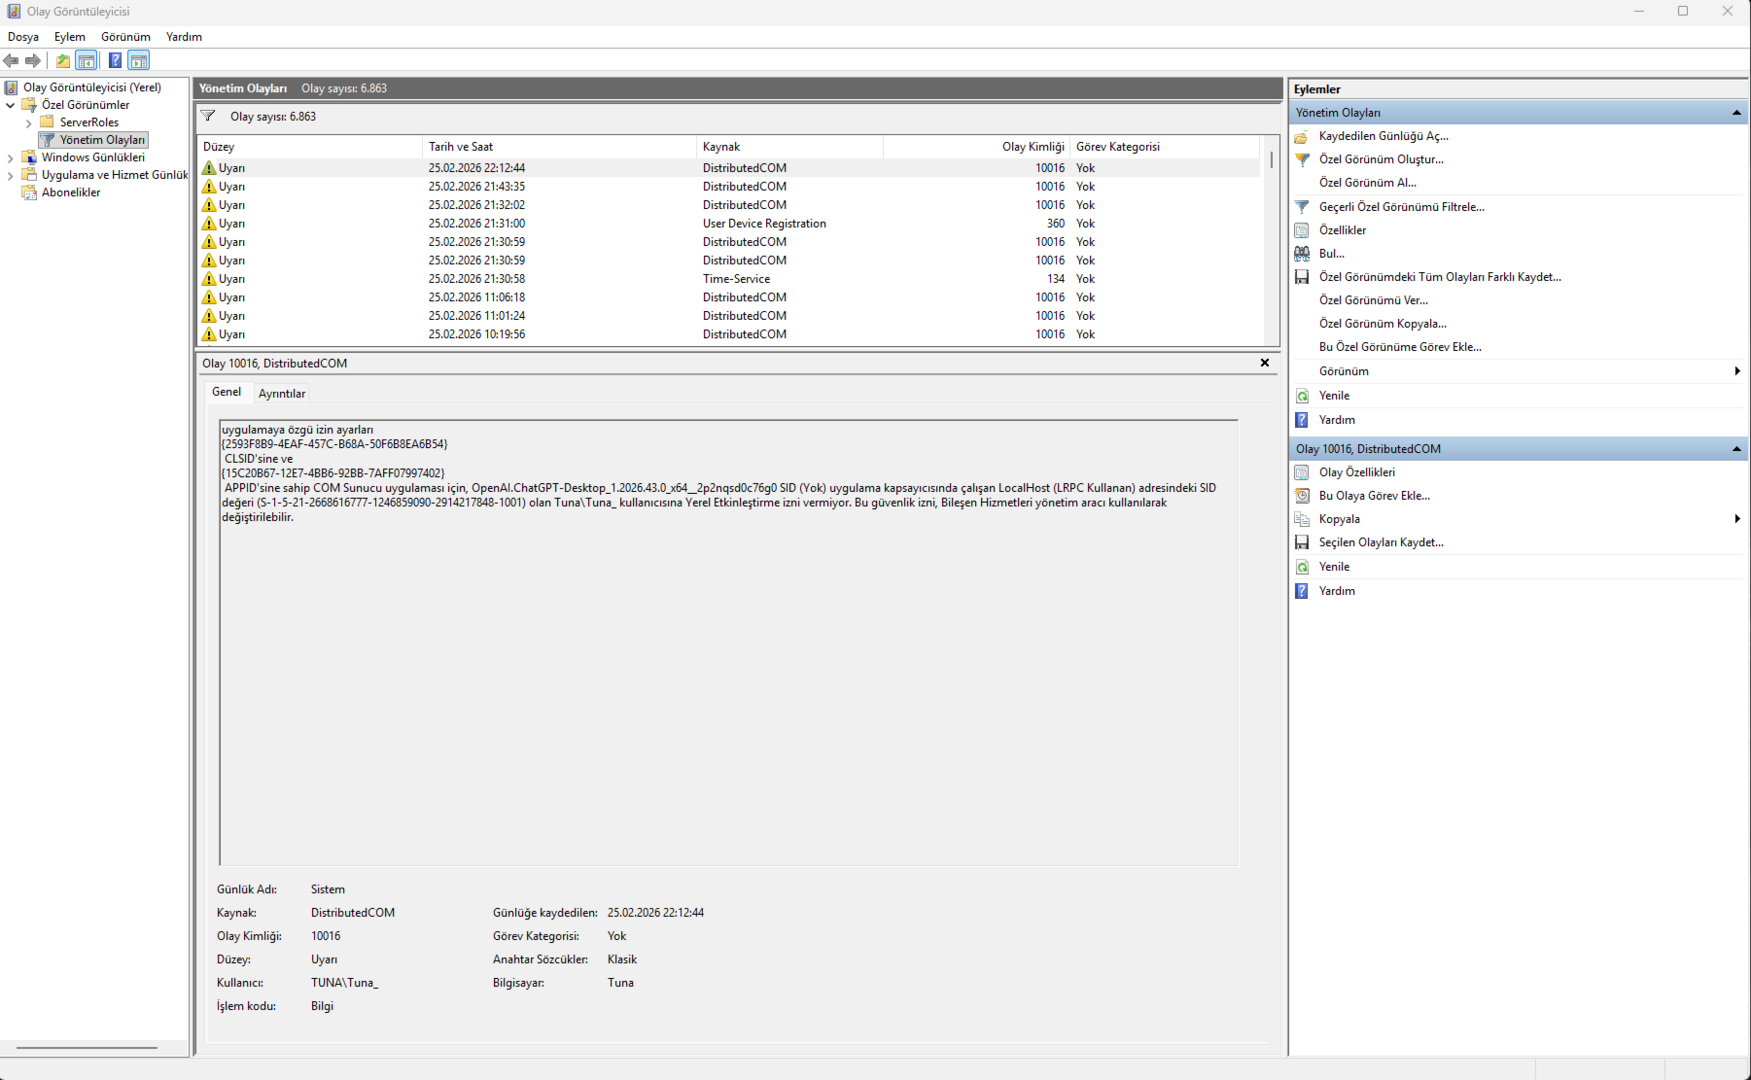The height and width of the screenshot is (1080, 1751).
Task: Click the Olay Özellikleri icon
Action: (1302, 472)
